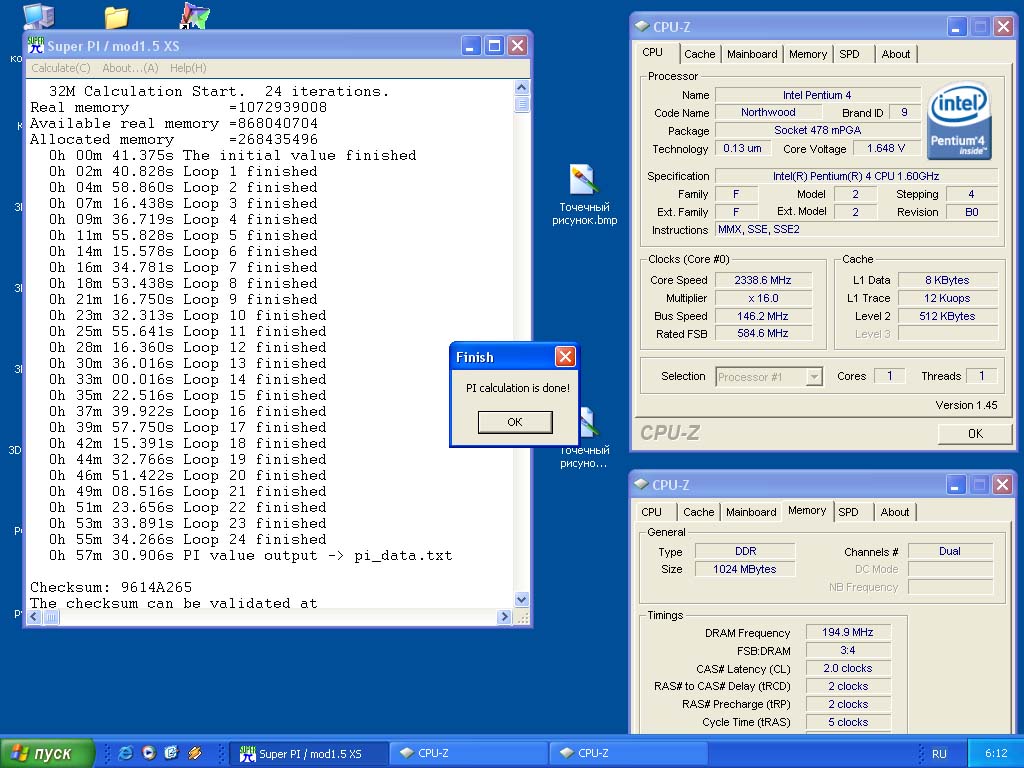Select the folder icon on the desktop
Image resolution: width=1024 pixels, height=768 pixels.
click(116, 18)
